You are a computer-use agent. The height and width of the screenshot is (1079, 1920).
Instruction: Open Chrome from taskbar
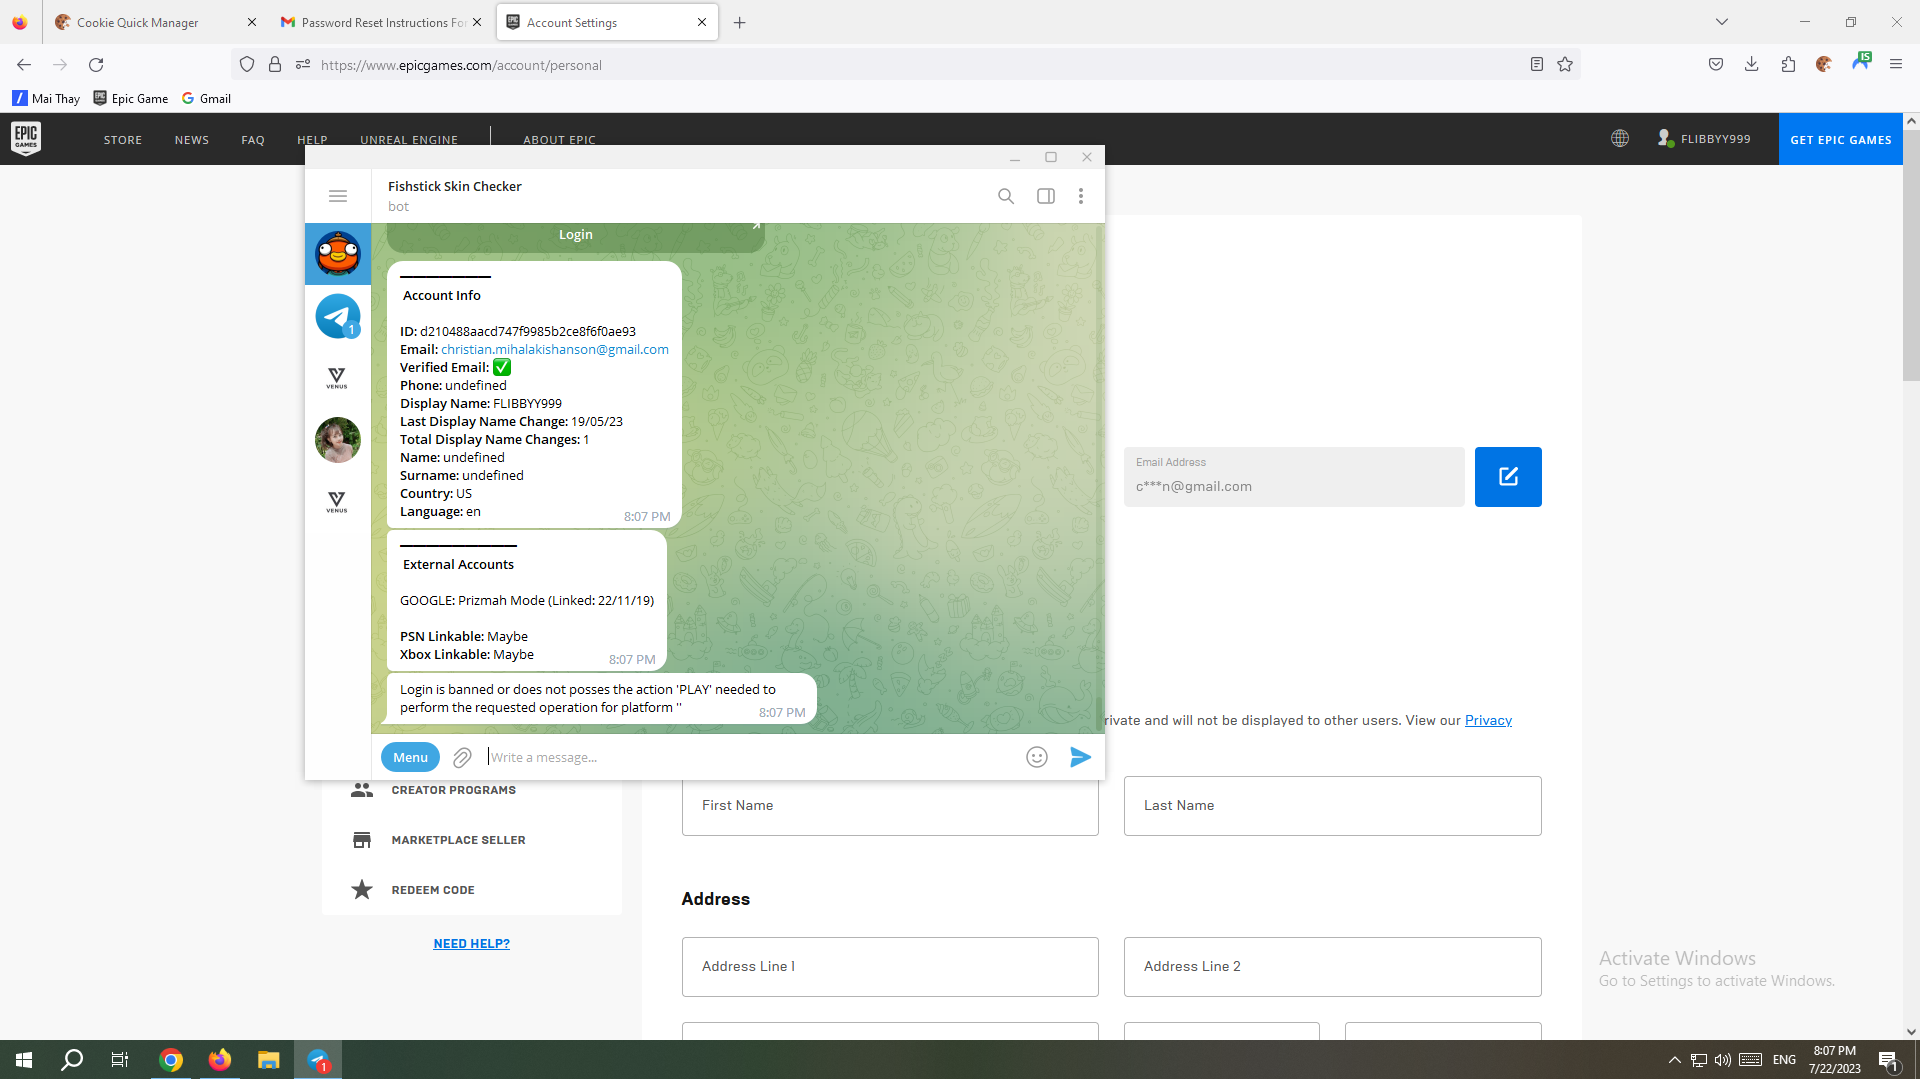pos(171,1060)
